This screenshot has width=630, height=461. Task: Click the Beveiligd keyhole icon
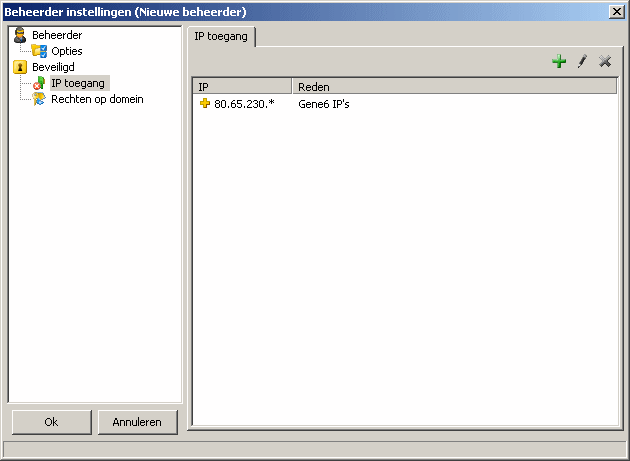(x=20, y=67)
